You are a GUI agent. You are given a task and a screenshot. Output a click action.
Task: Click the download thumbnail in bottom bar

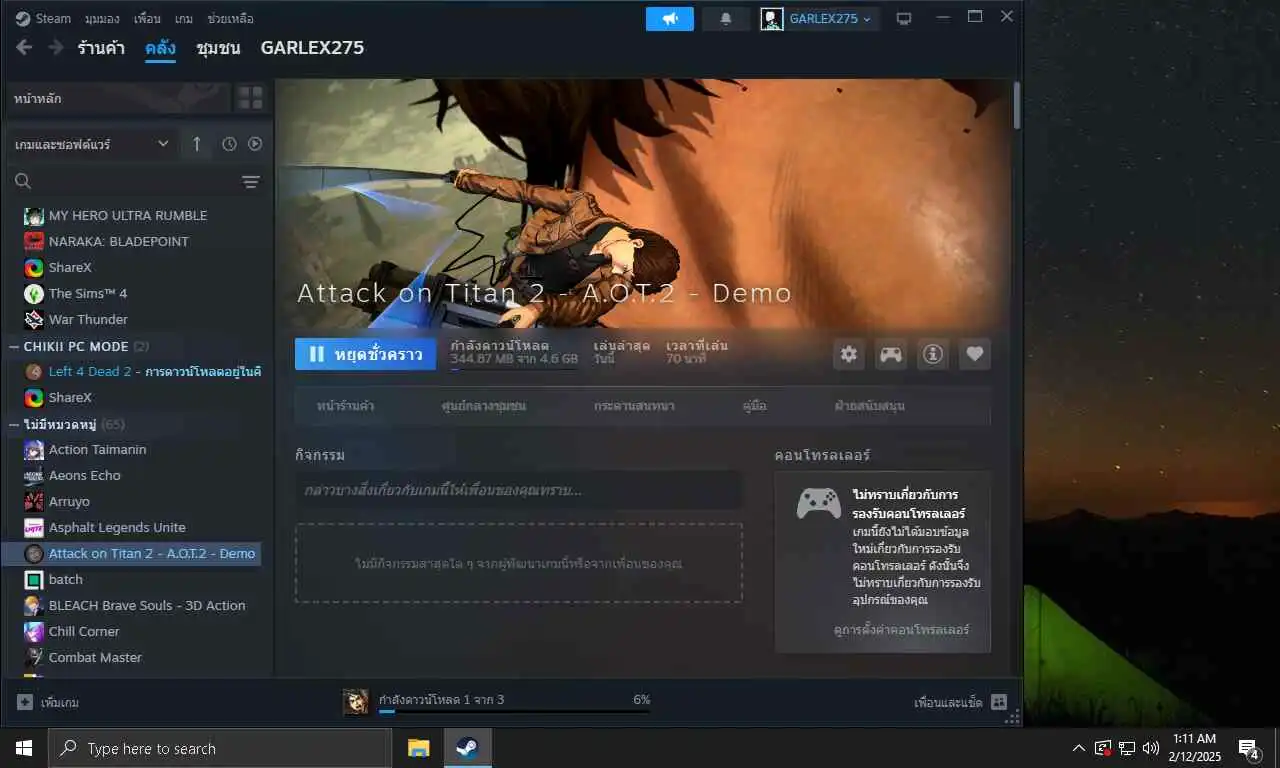pos(355,702)
